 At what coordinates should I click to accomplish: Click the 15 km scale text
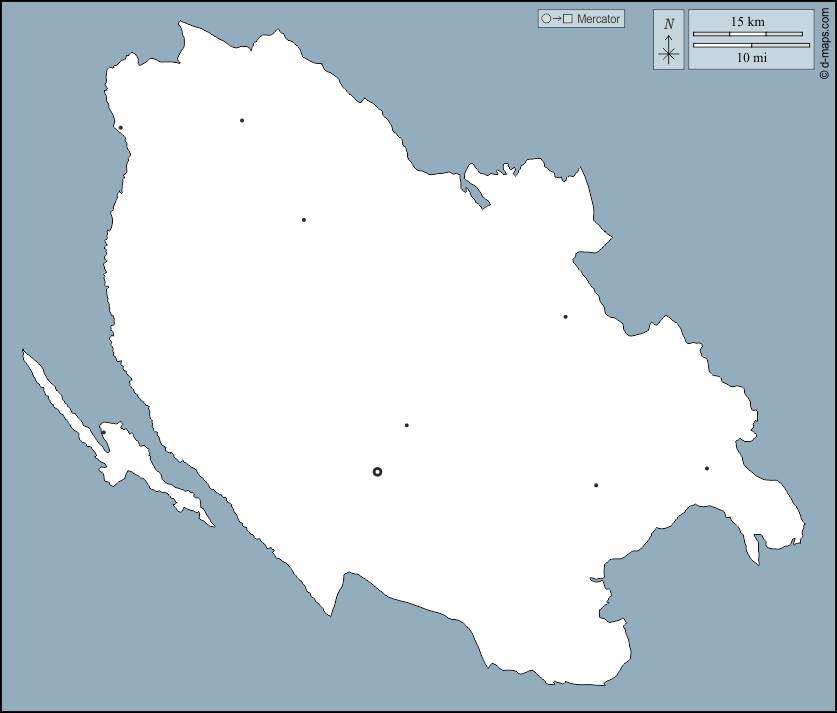(x=748, y=21)
